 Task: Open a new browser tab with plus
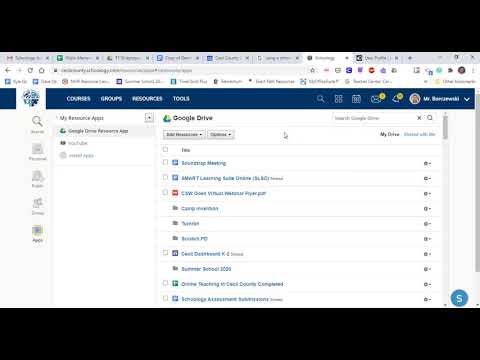click(x=410, y=58)
